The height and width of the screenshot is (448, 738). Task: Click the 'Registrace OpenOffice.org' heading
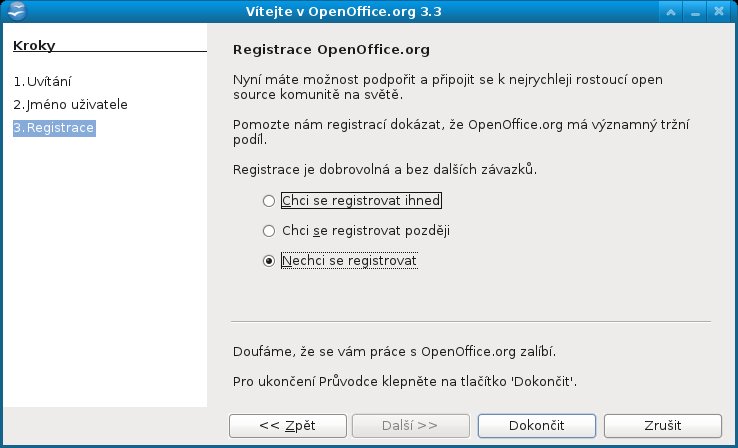331,50
